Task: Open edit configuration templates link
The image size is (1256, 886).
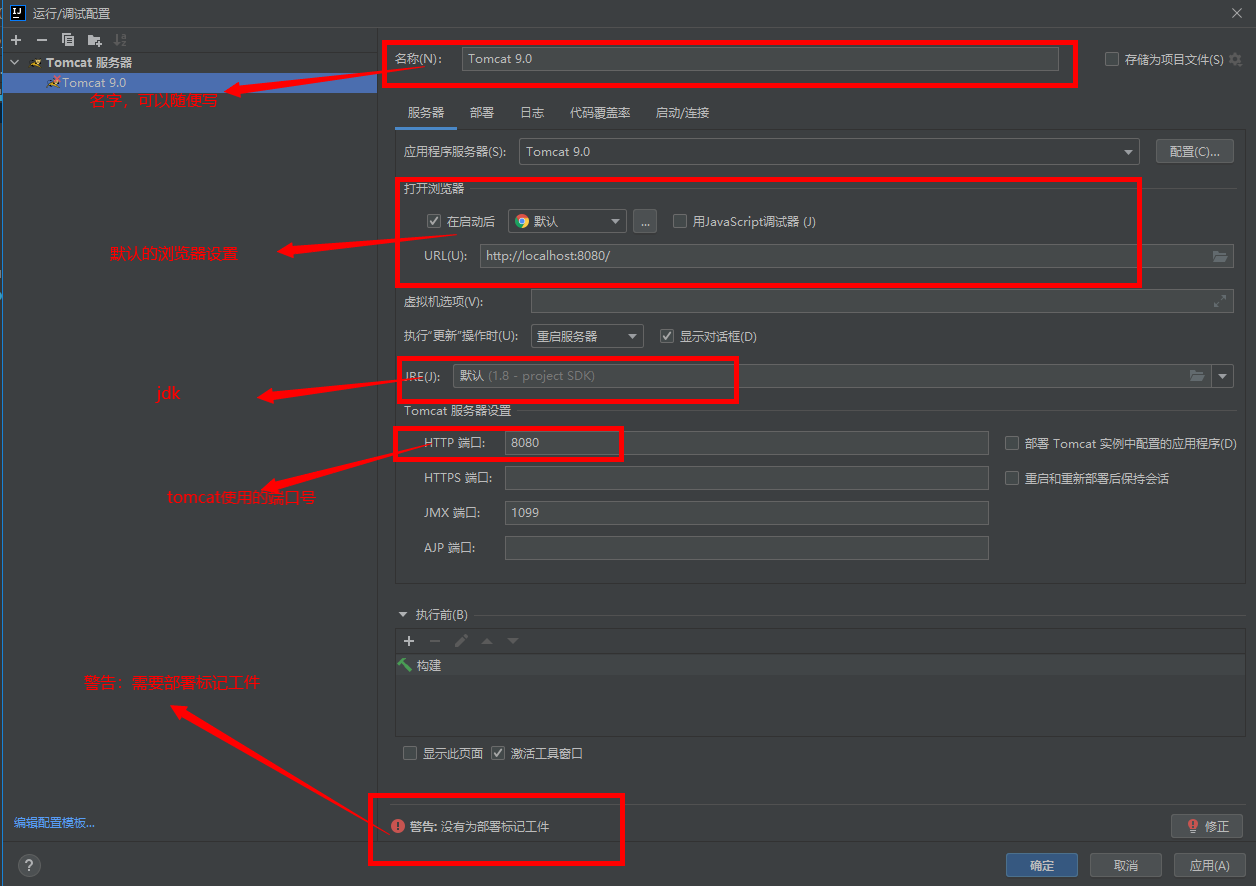Action: coord(54,823)
